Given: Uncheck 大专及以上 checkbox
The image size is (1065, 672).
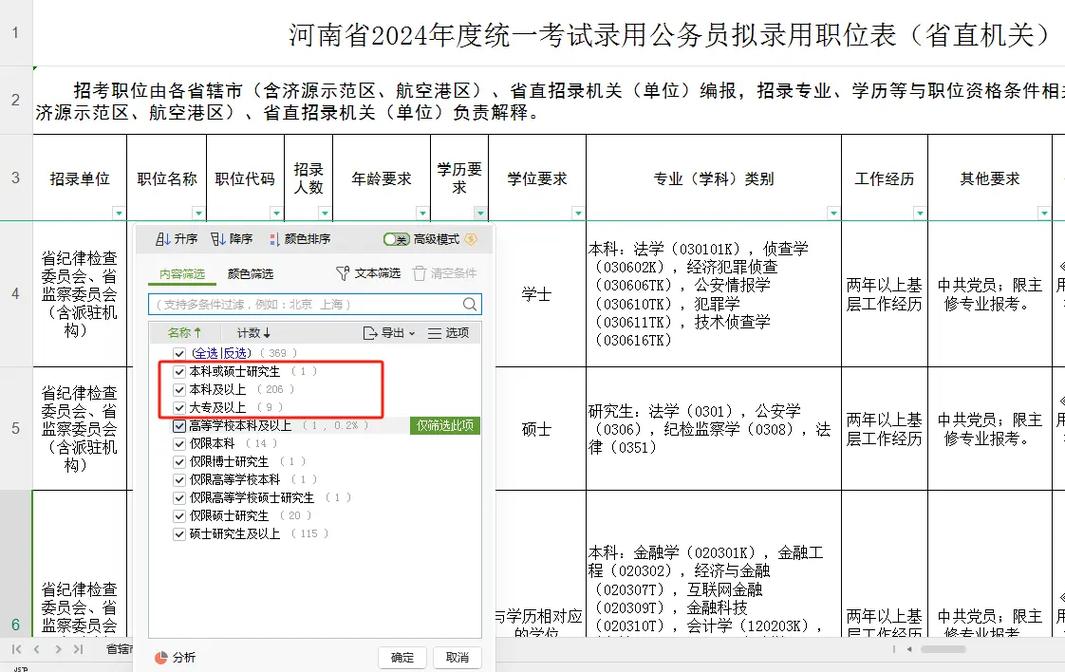Looking at the screenshot, I should 179,408.
